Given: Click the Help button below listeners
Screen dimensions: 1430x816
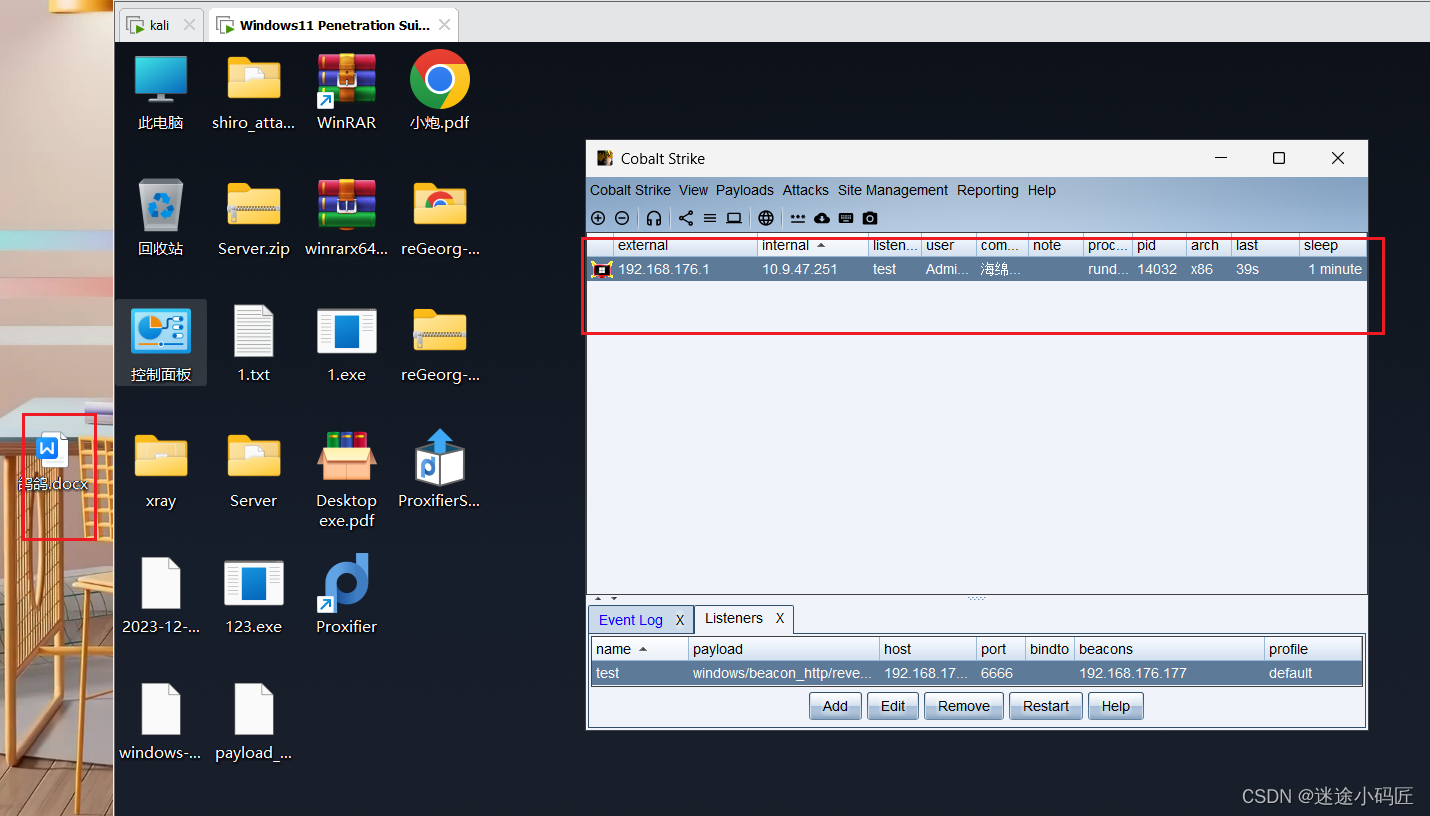Looking at the screenshot, I should coord(1116,706).
